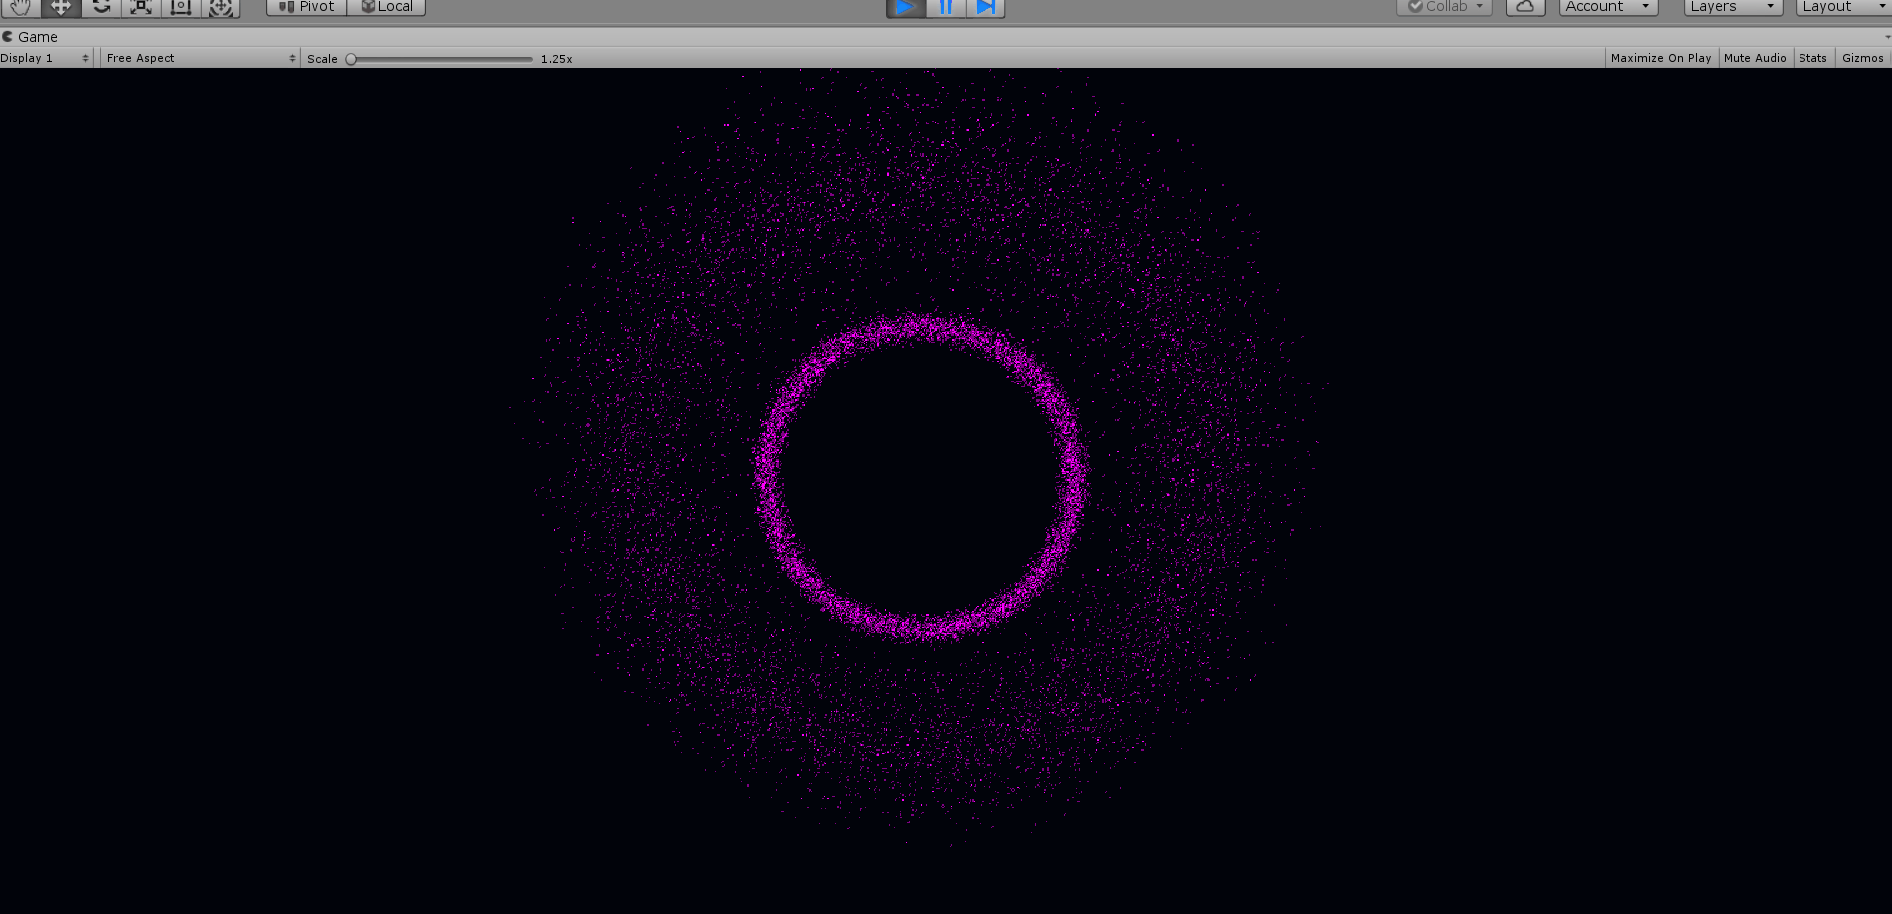
Task: Toggle the Stats overlay
Action: click(x=1813, y=58)
